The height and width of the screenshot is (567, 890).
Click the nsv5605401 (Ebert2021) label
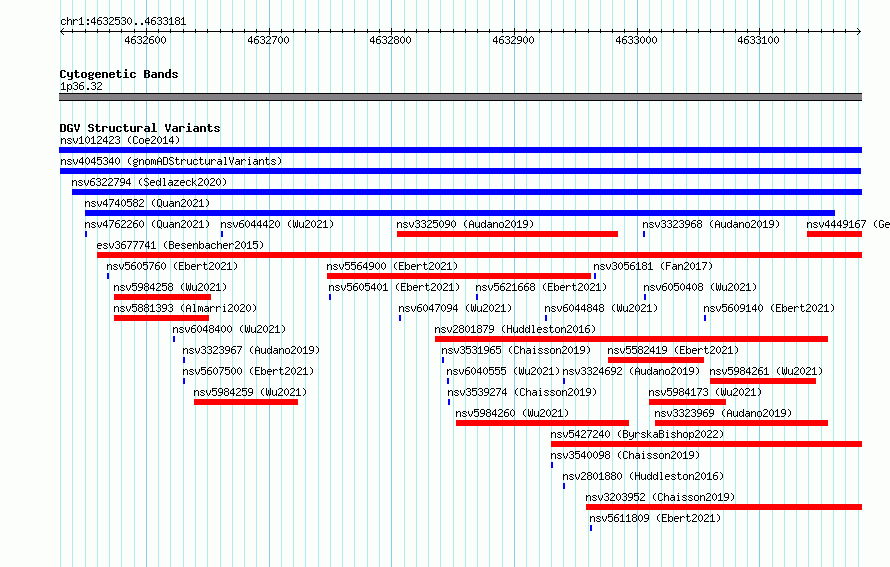click(394, 287)
